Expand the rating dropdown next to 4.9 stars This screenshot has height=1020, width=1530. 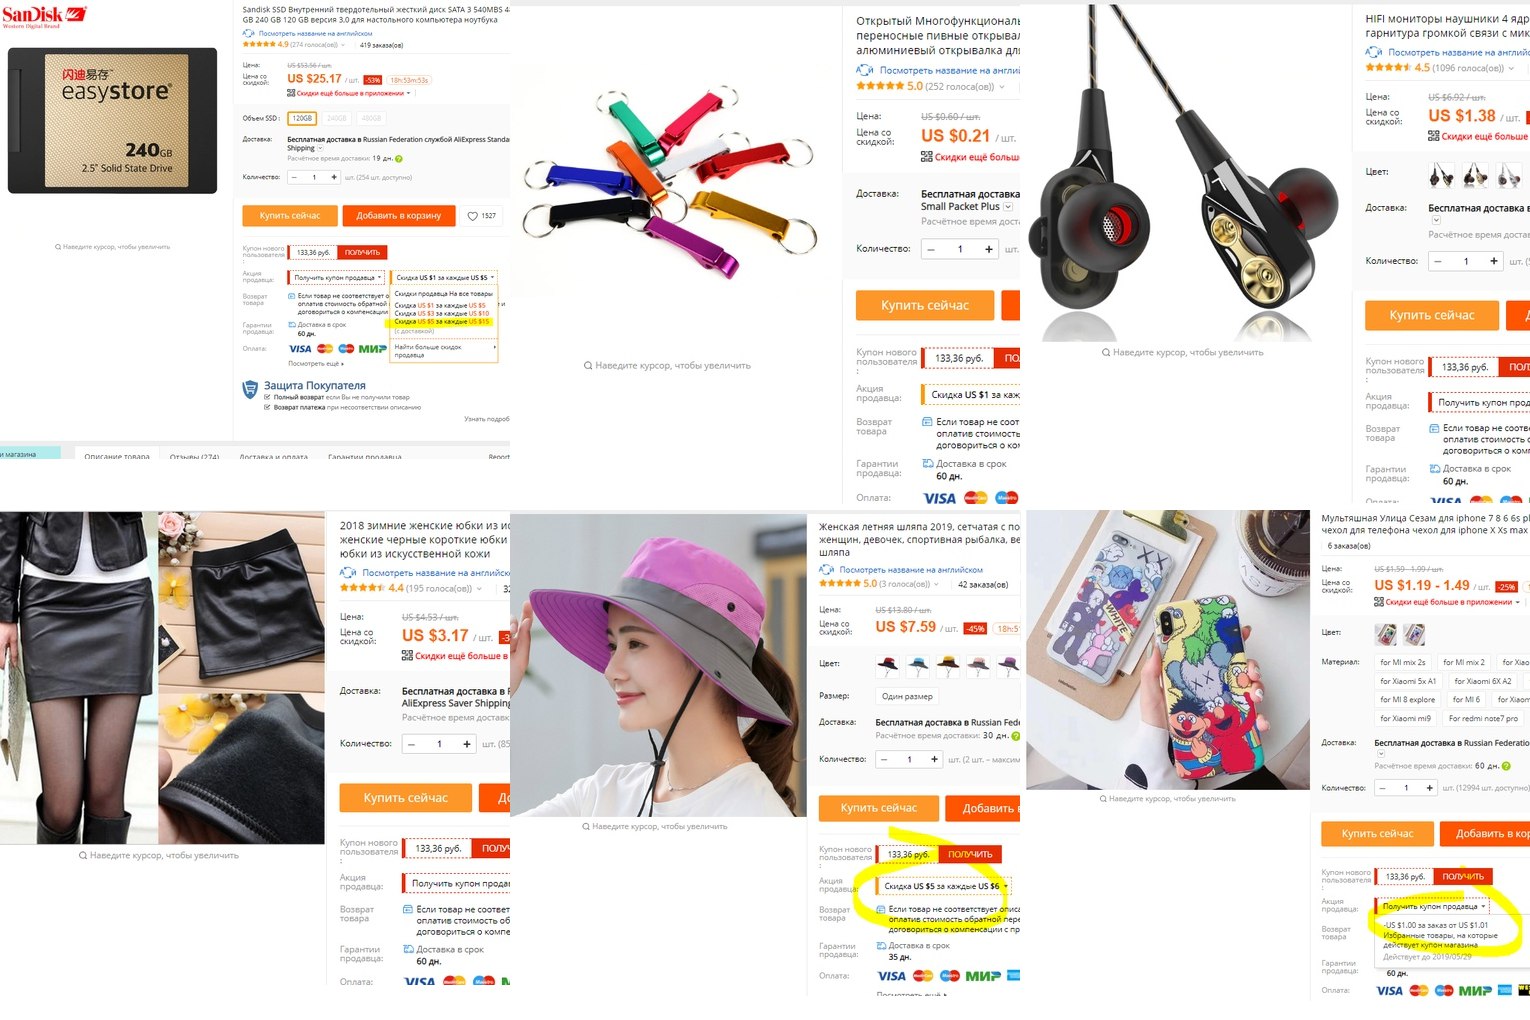pyautogui.click(x=343, y=45)
